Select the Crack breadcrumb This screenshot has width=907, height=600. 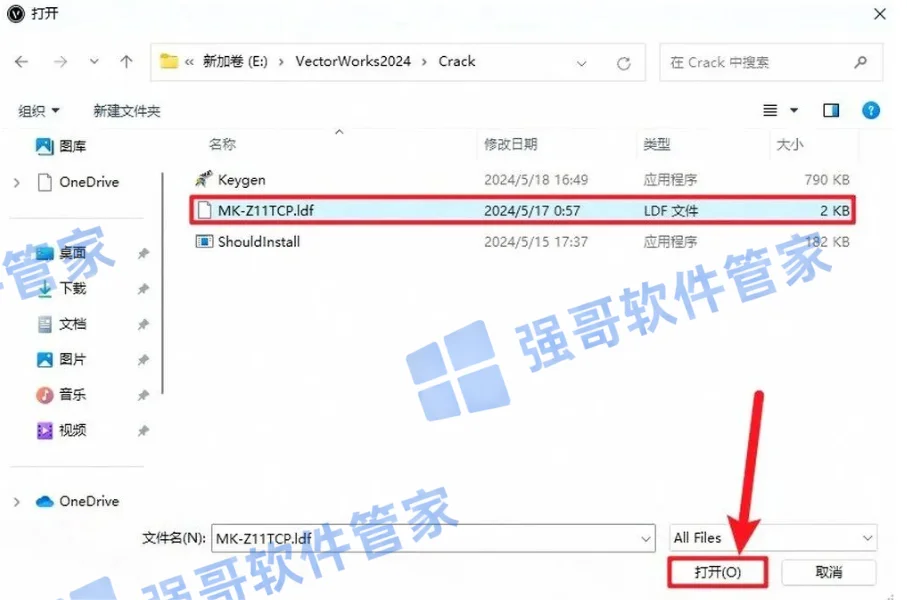(x=456, y=61)
